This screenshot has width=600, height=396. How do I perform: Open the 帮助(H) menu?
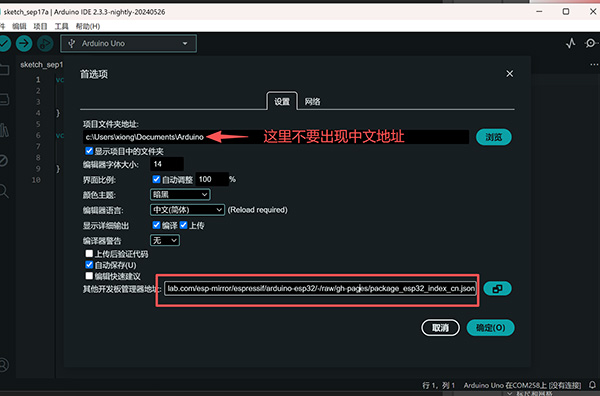[88, 26]
